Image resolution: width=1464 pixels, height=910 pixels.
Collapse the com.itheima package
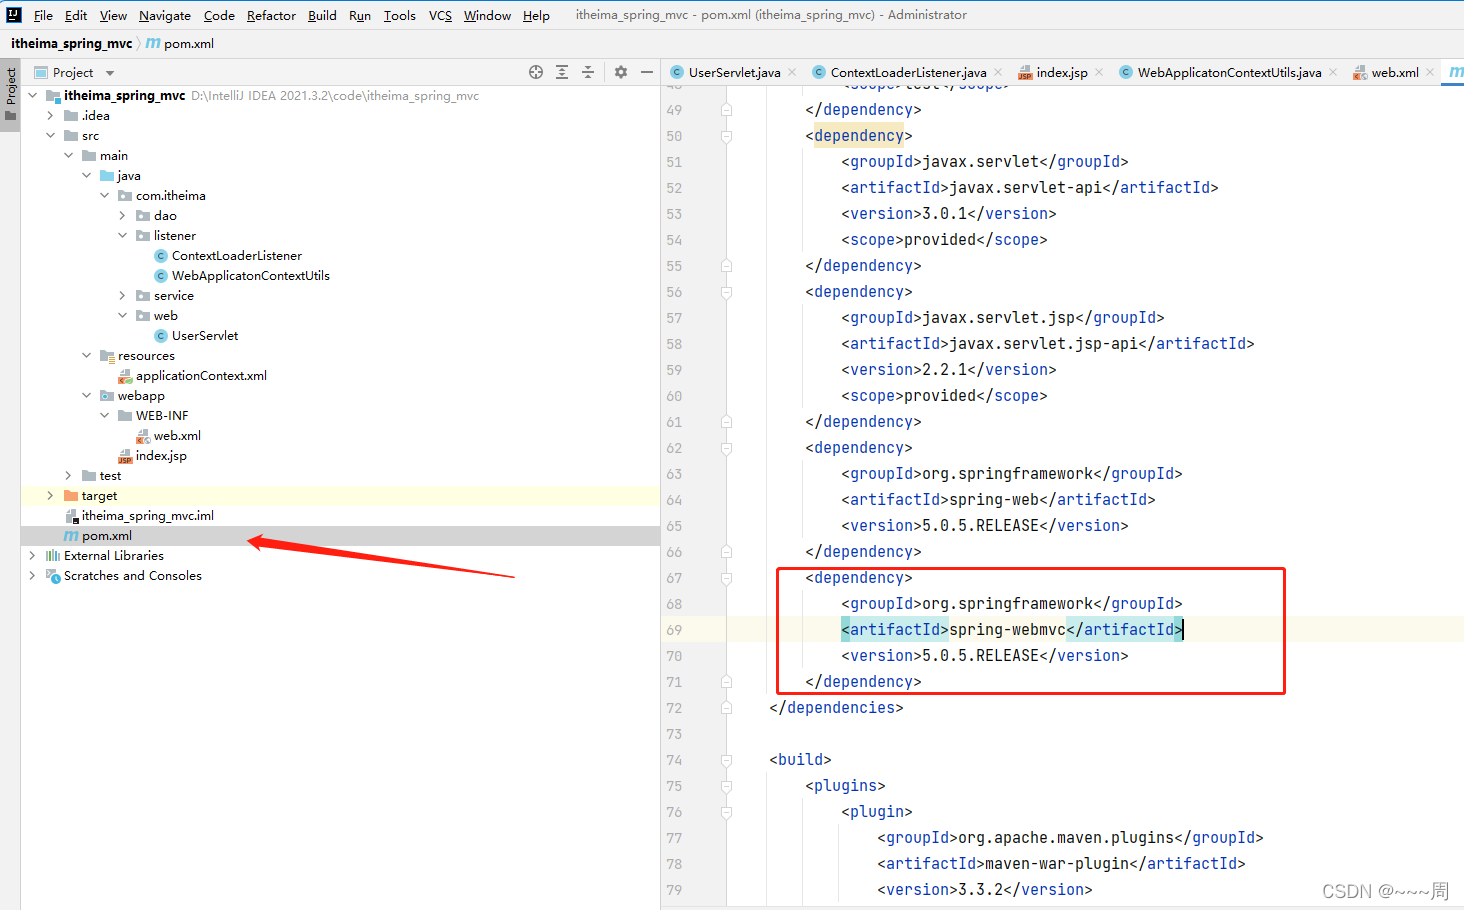[104, 196]
